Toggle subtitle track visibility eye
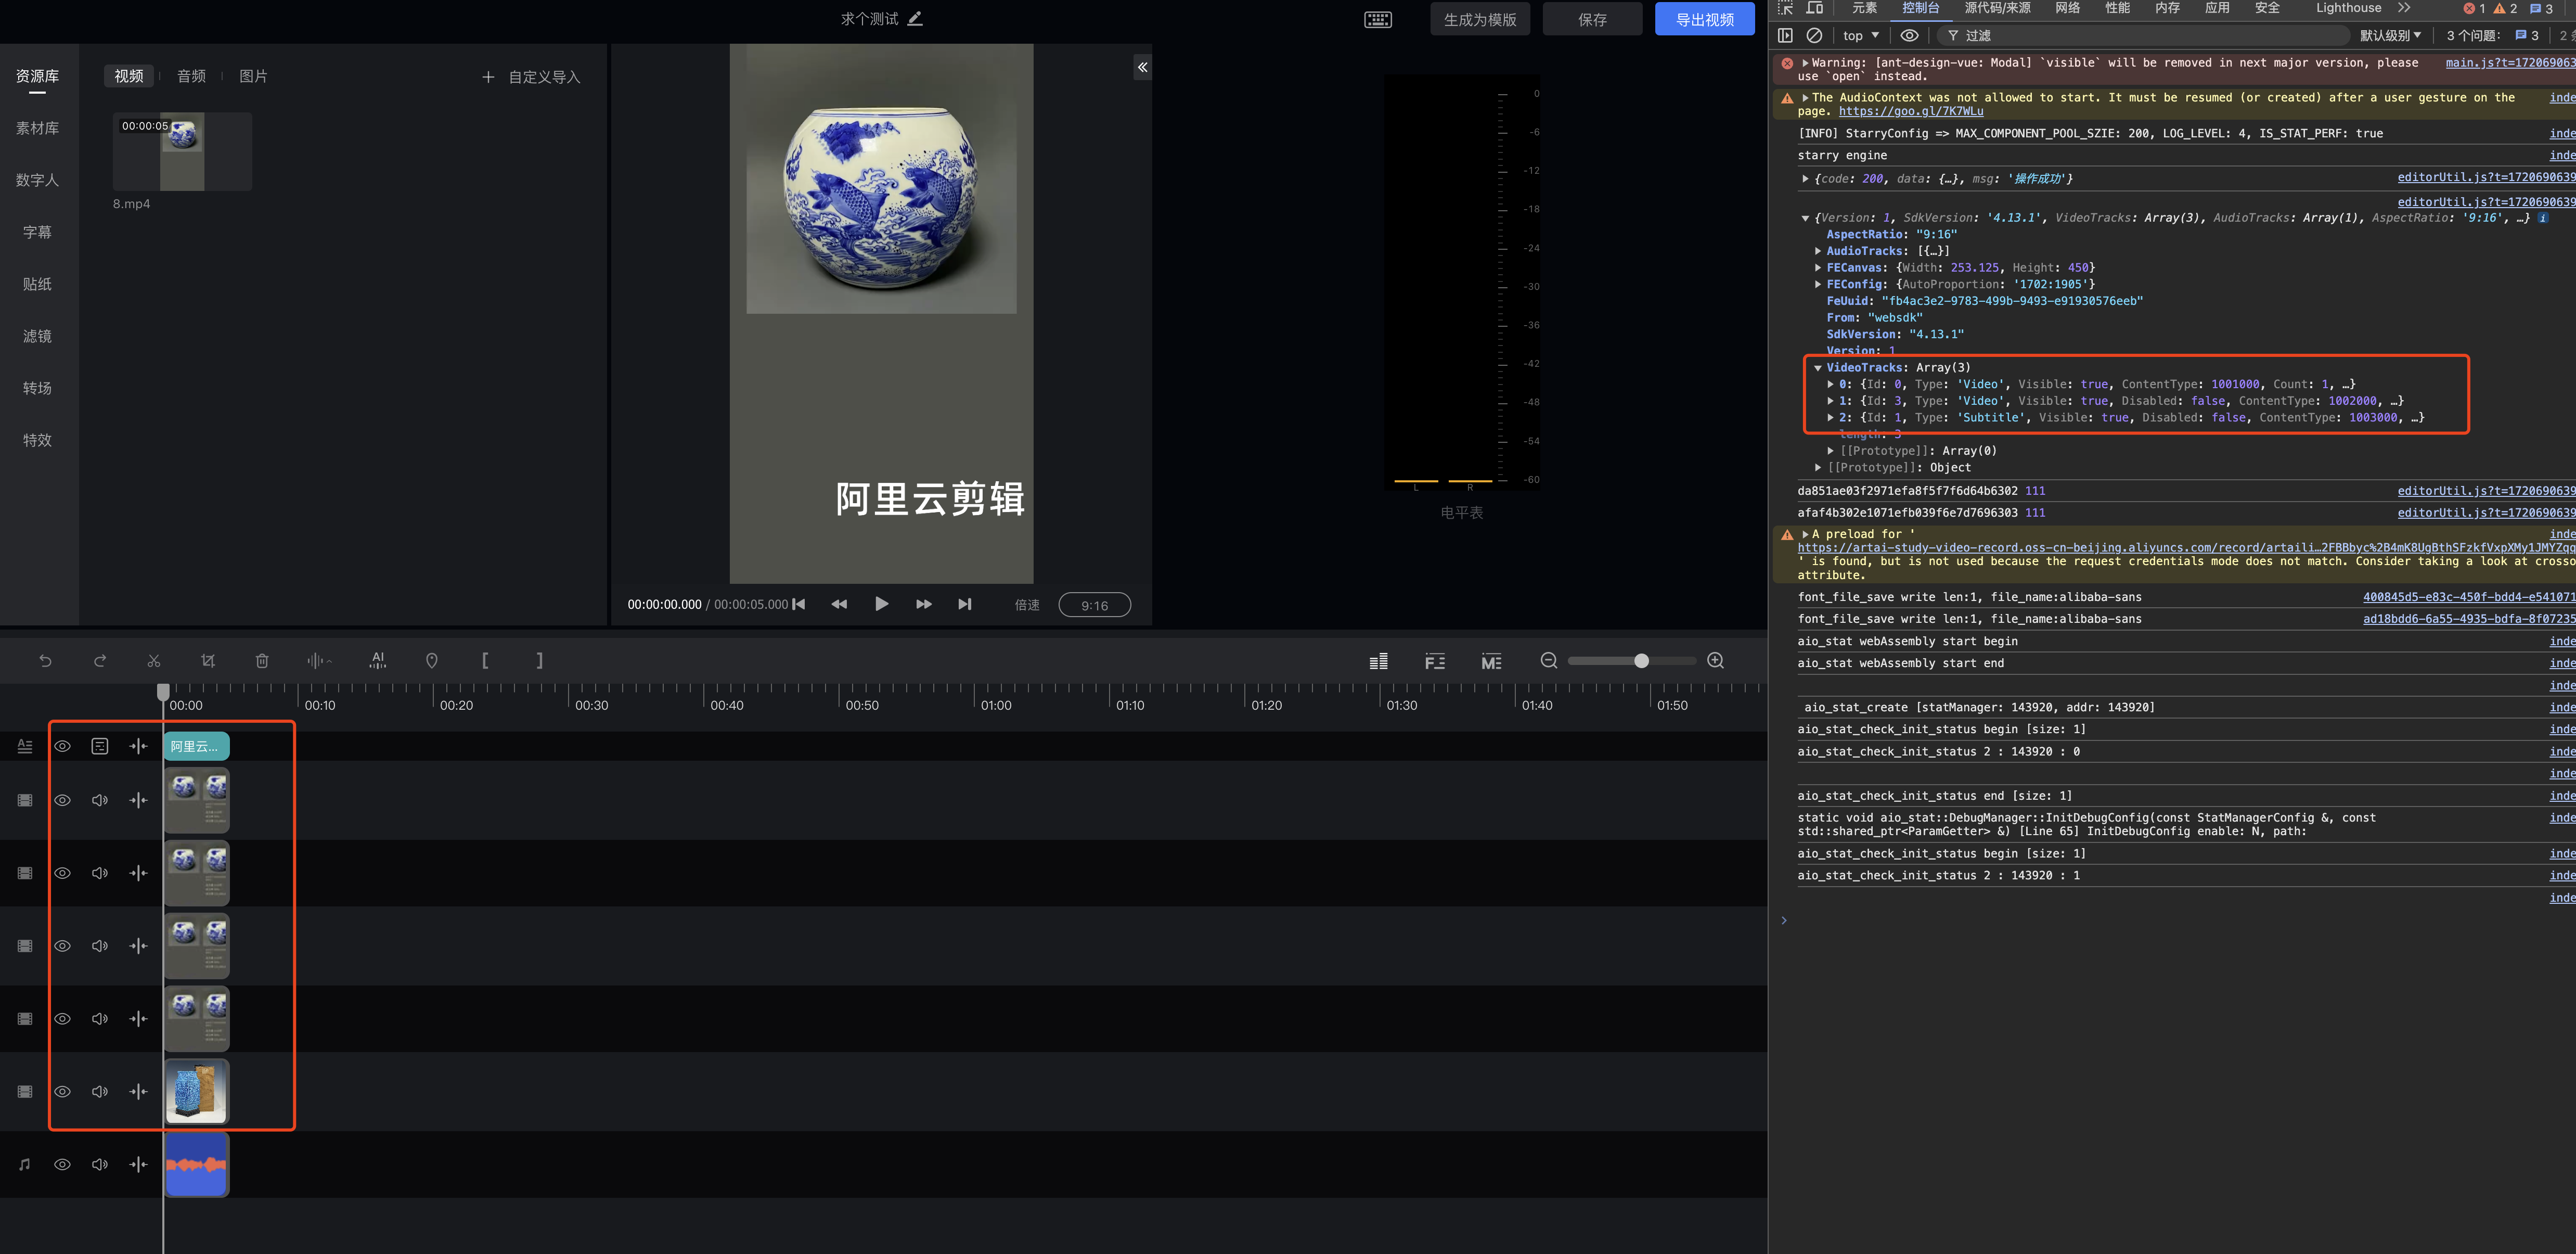The image size is (2576, 1254). (62, 746)
